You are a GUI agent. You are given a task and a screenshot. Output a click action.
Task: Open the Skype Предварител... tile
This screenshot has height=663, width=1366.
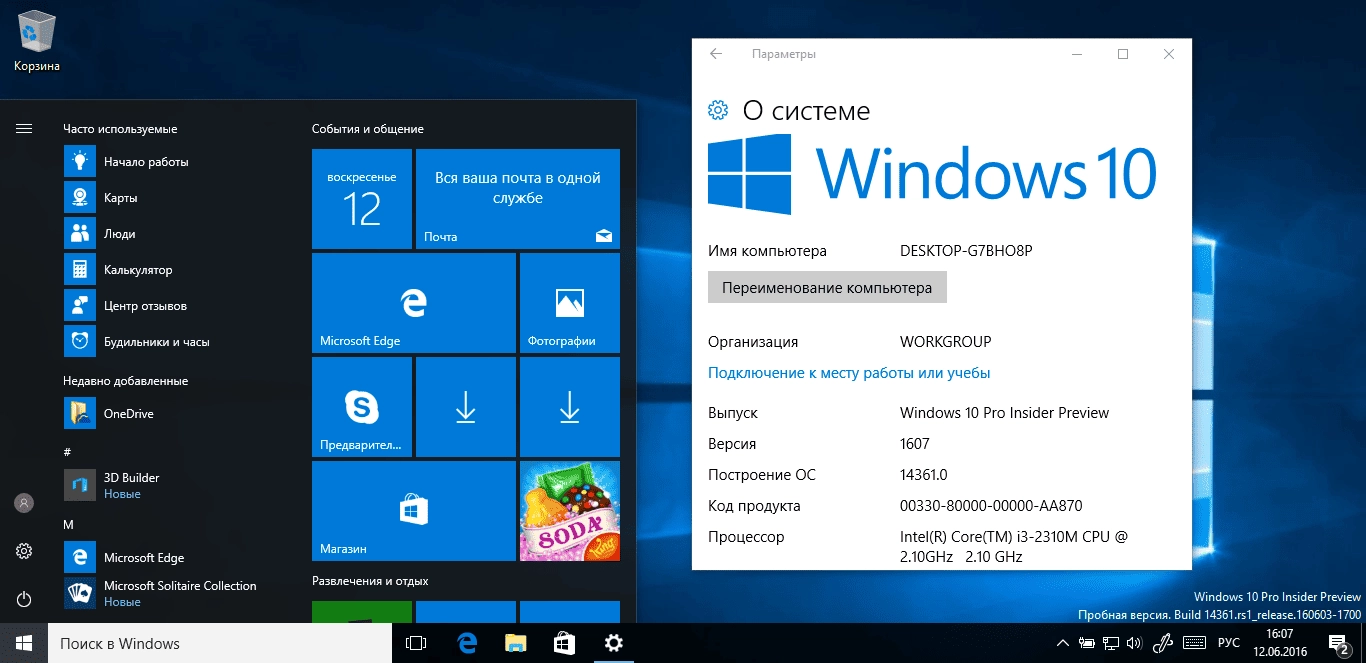click(362, 407)
